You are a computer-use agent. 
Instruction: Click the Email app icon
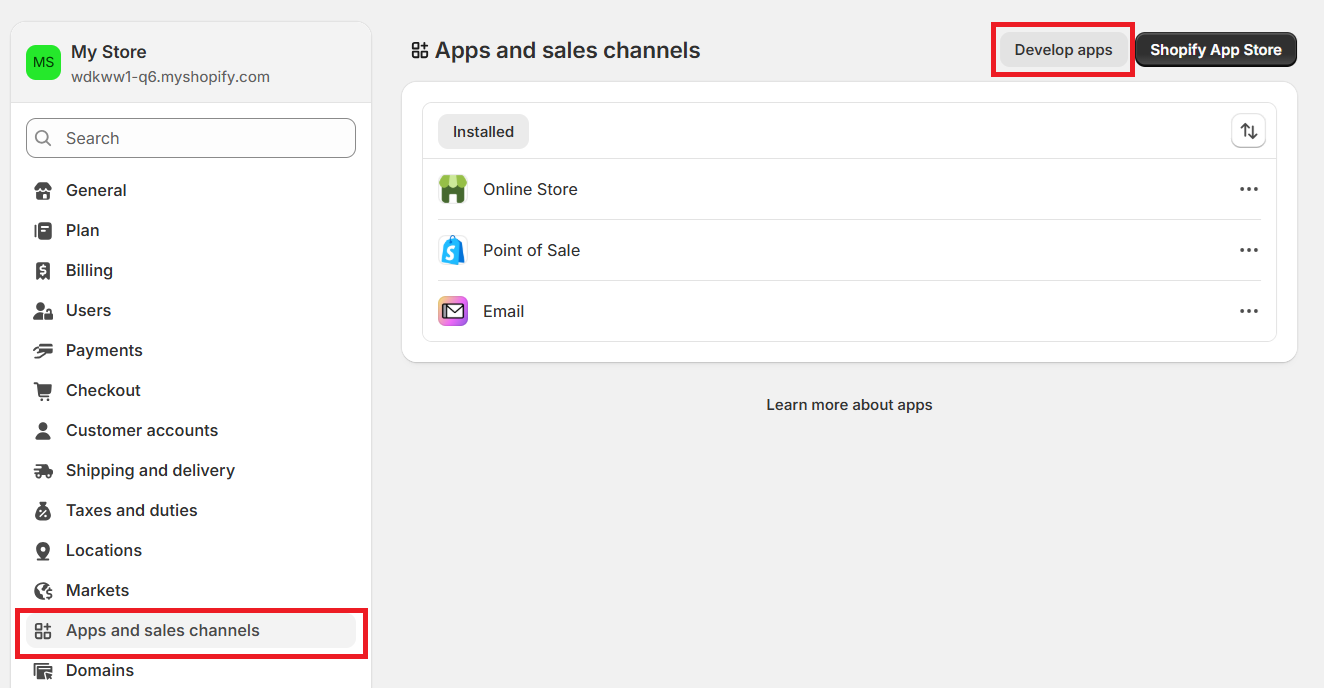(453, 311)
